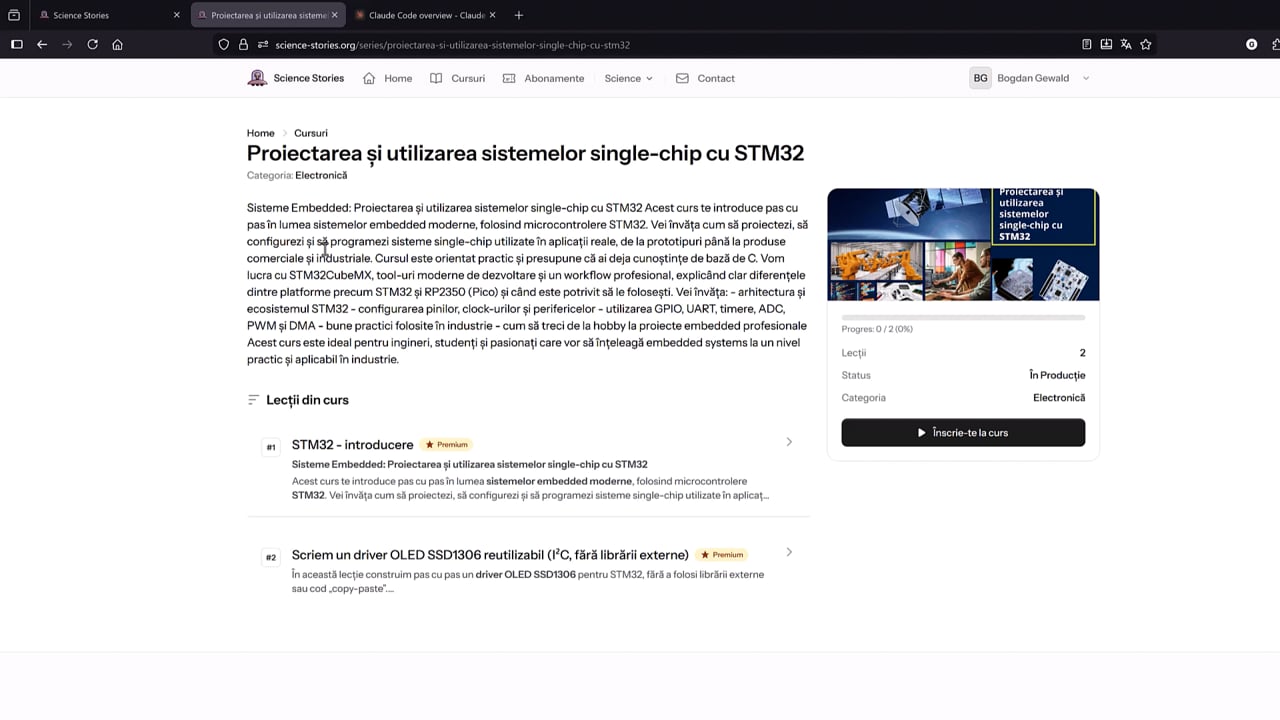This screenshot has height=720, width=1280.
Task: Open the Home menu item
Action: [x=387, y=78]
